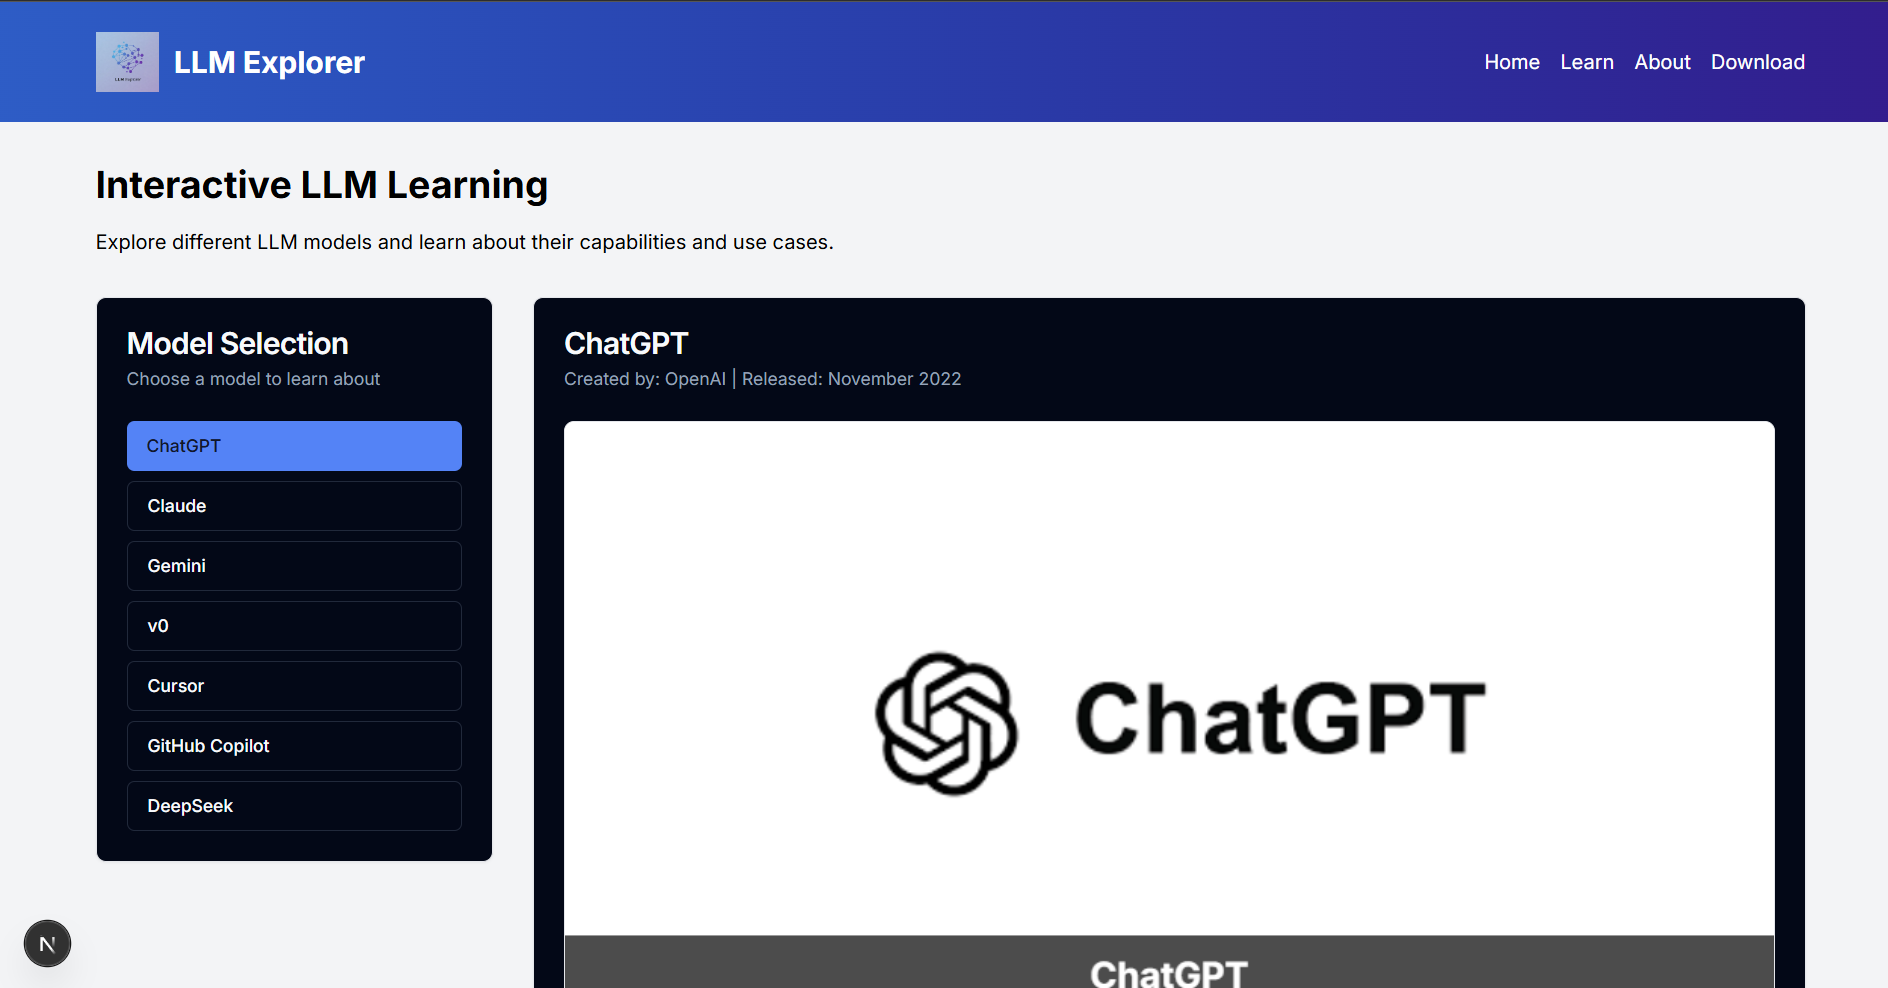1888x988 pixels.
Task: Go to the Home page
Action: (1511, 62)
